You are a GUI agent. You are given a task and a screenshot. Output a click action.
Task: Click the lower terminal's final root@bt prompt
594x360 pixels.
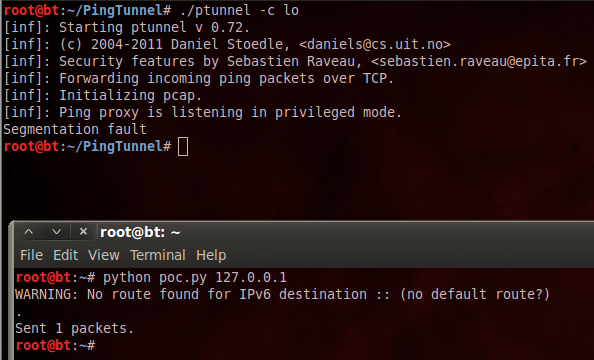pyautogui.click(x=55, y=345)
